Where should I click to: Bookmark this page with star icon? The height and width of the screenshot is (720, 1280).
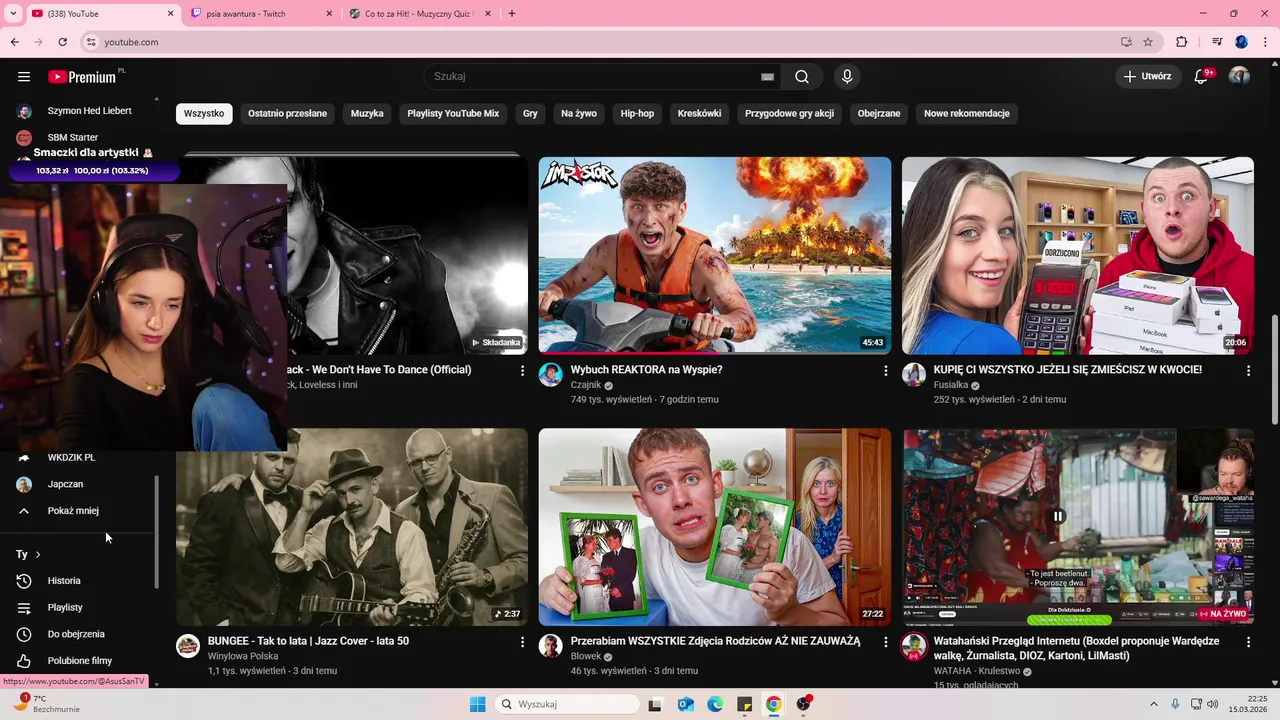(x=1148, y=42)
